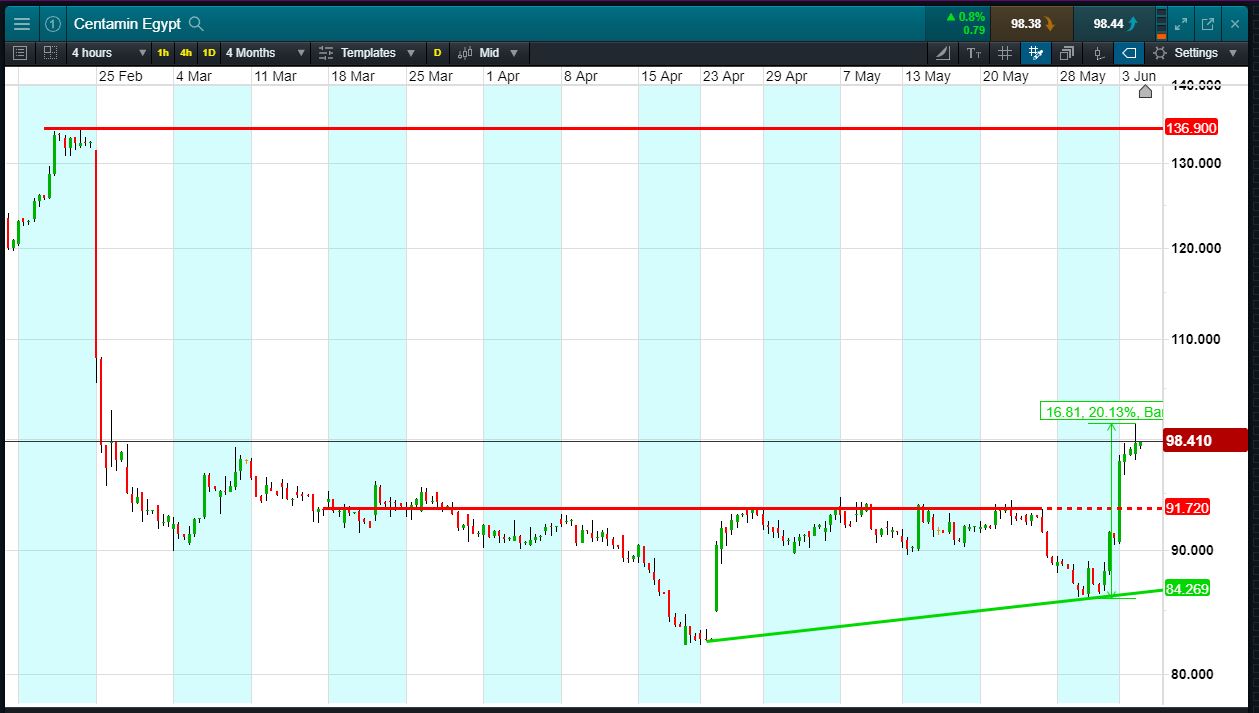The width and height of the screenshot is (1259, 713).
Task: Toggle the price label tag icon
Action: (x=1128, y=53)
